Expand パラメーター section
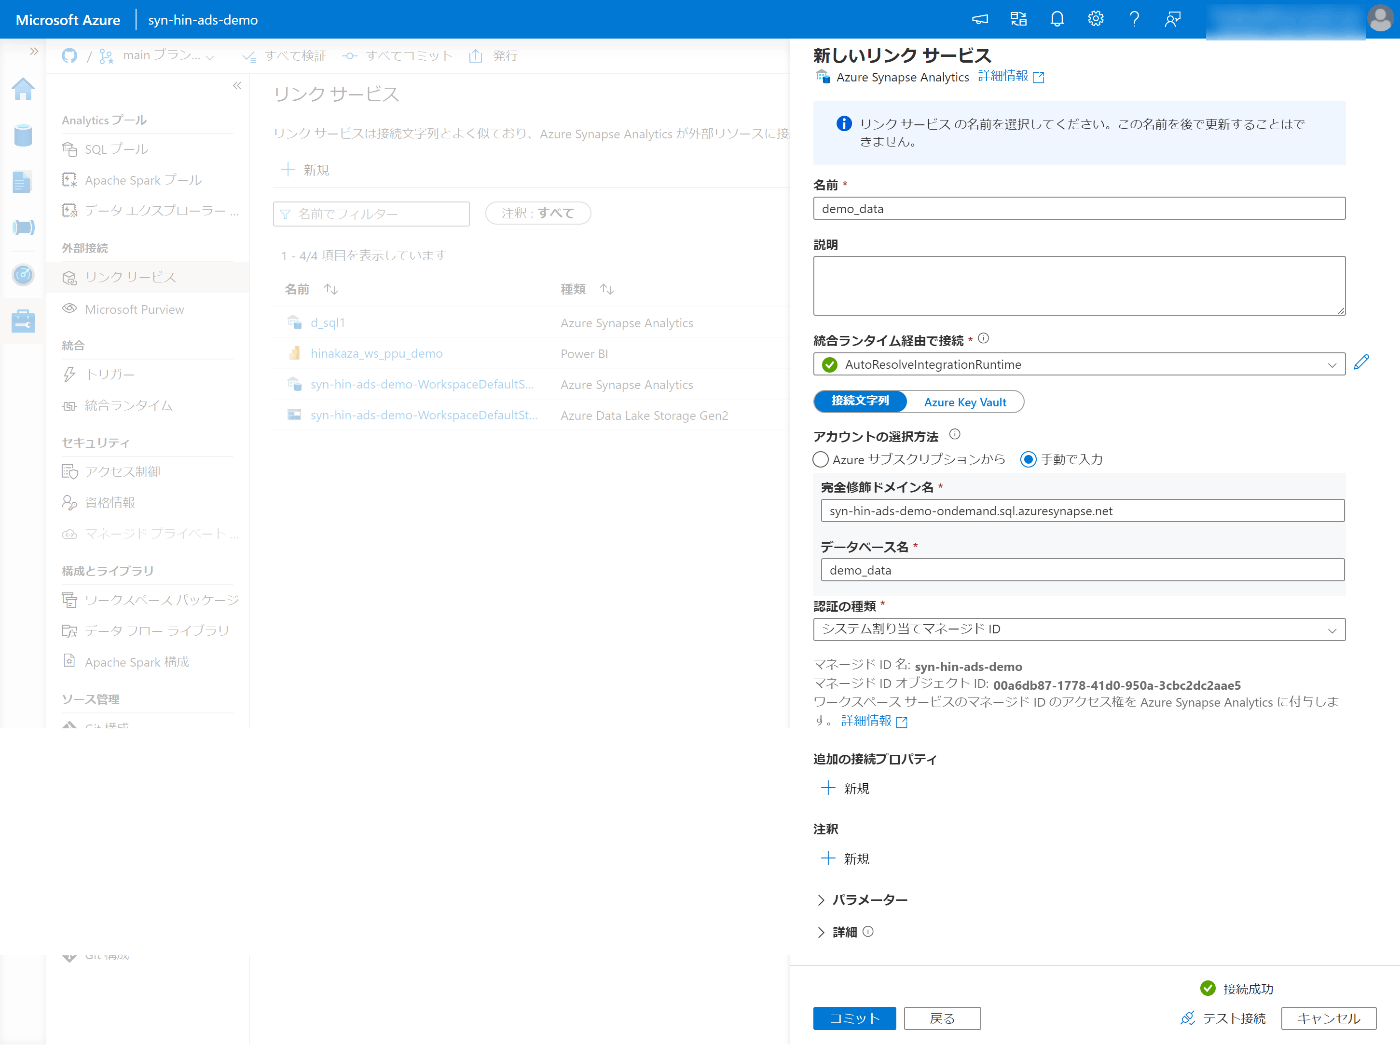 (x=862, y=900)
